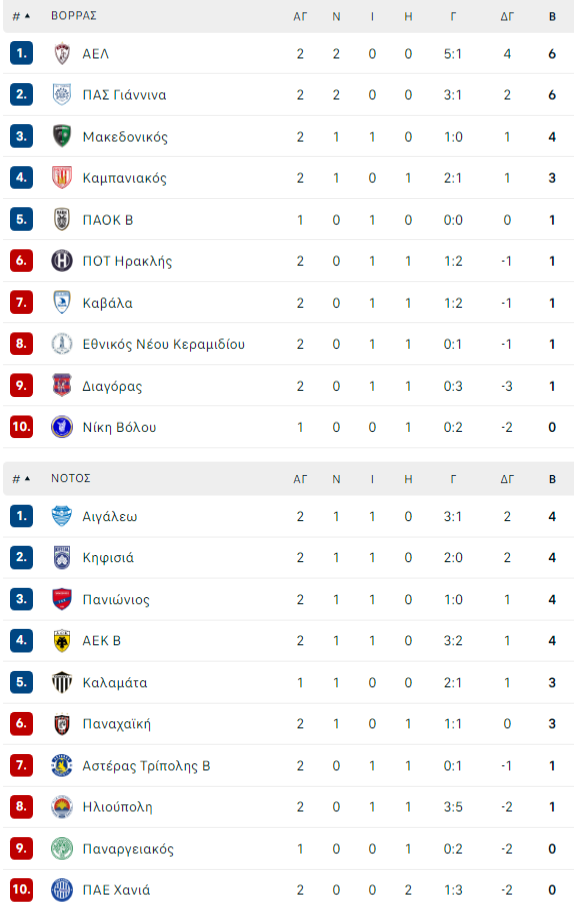
Task: Open the Εθνικός Νέου Κεραμιδίου team page
Action: click(163, 344)
